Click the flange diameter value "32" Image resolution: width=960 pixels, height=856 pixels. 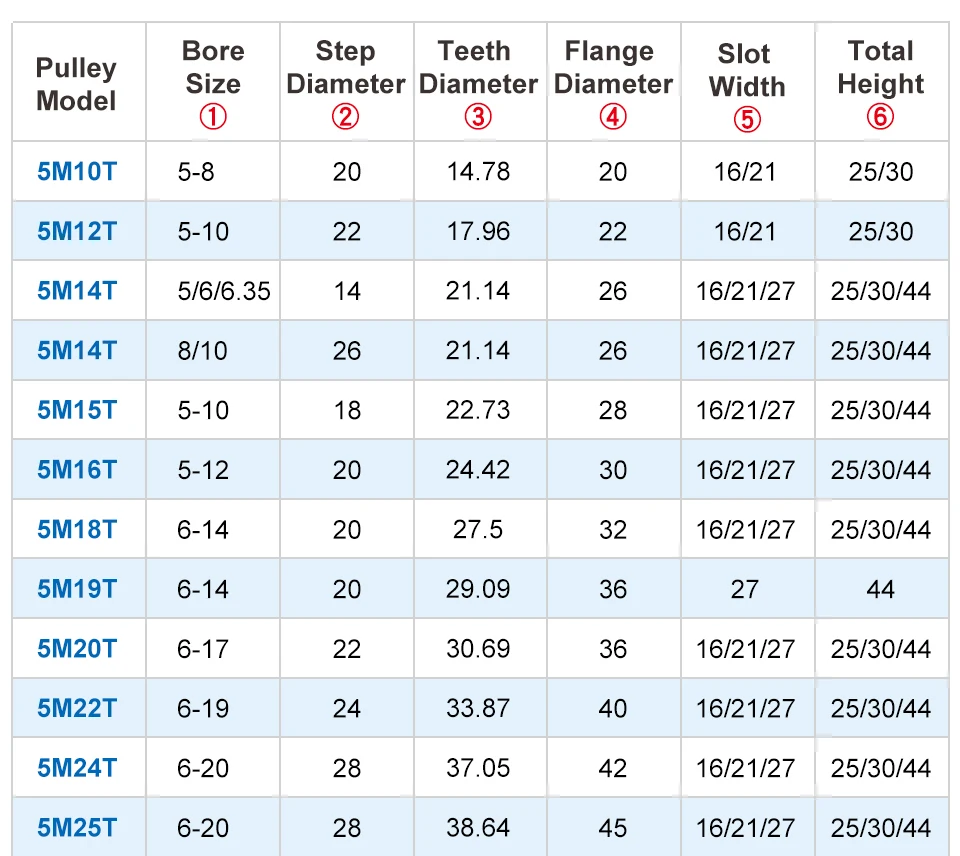click(x=613, y=530)
